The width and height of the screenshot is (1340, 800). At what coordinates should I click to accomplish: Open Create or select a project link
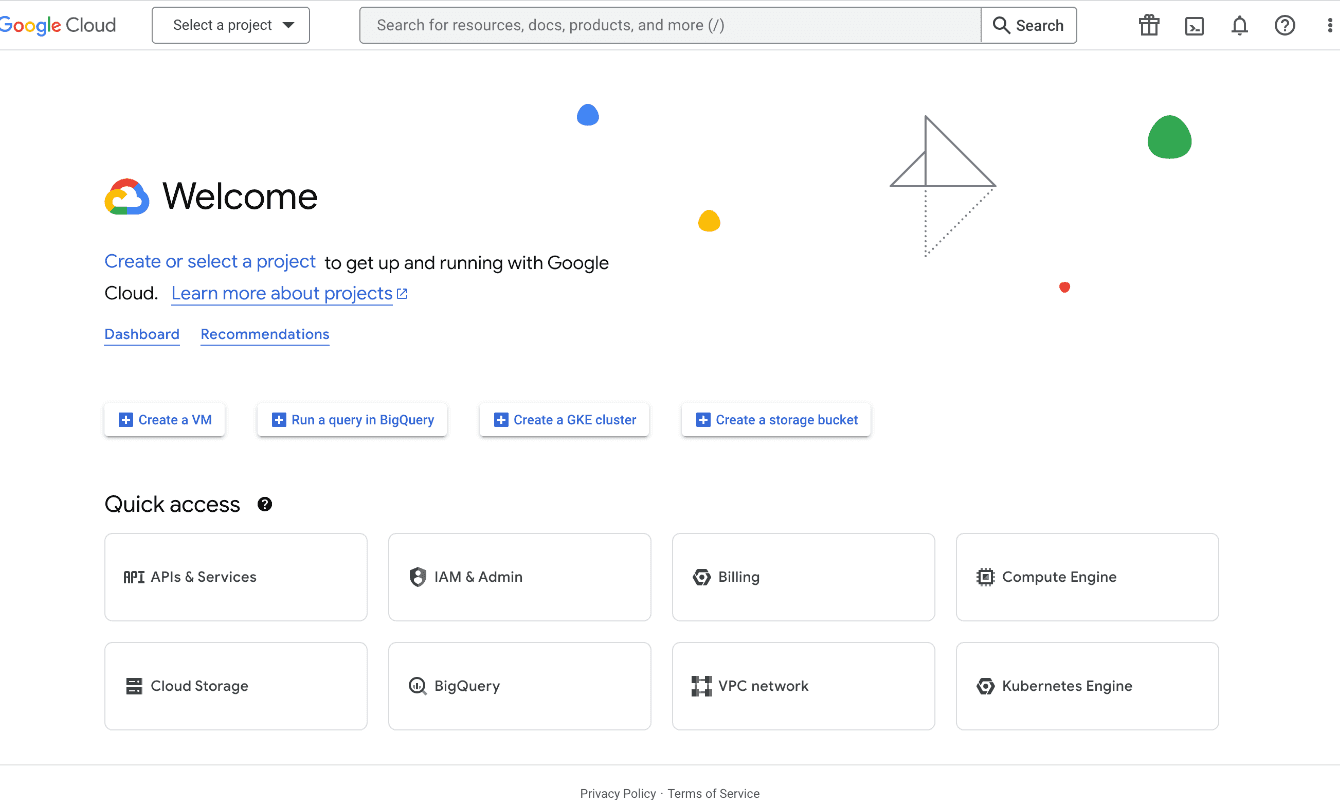coord(210,261)
